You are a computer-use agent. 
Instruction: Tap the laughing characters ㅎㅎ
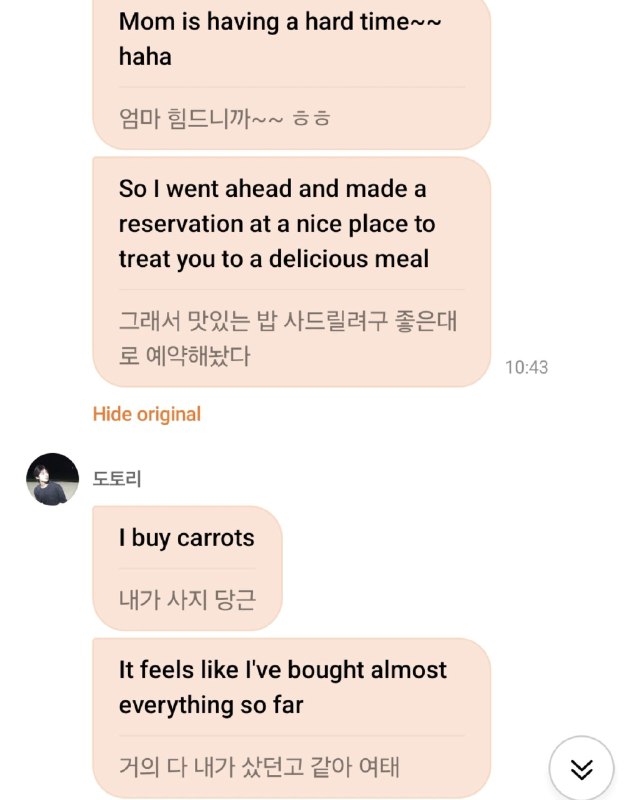click(312, 118)
